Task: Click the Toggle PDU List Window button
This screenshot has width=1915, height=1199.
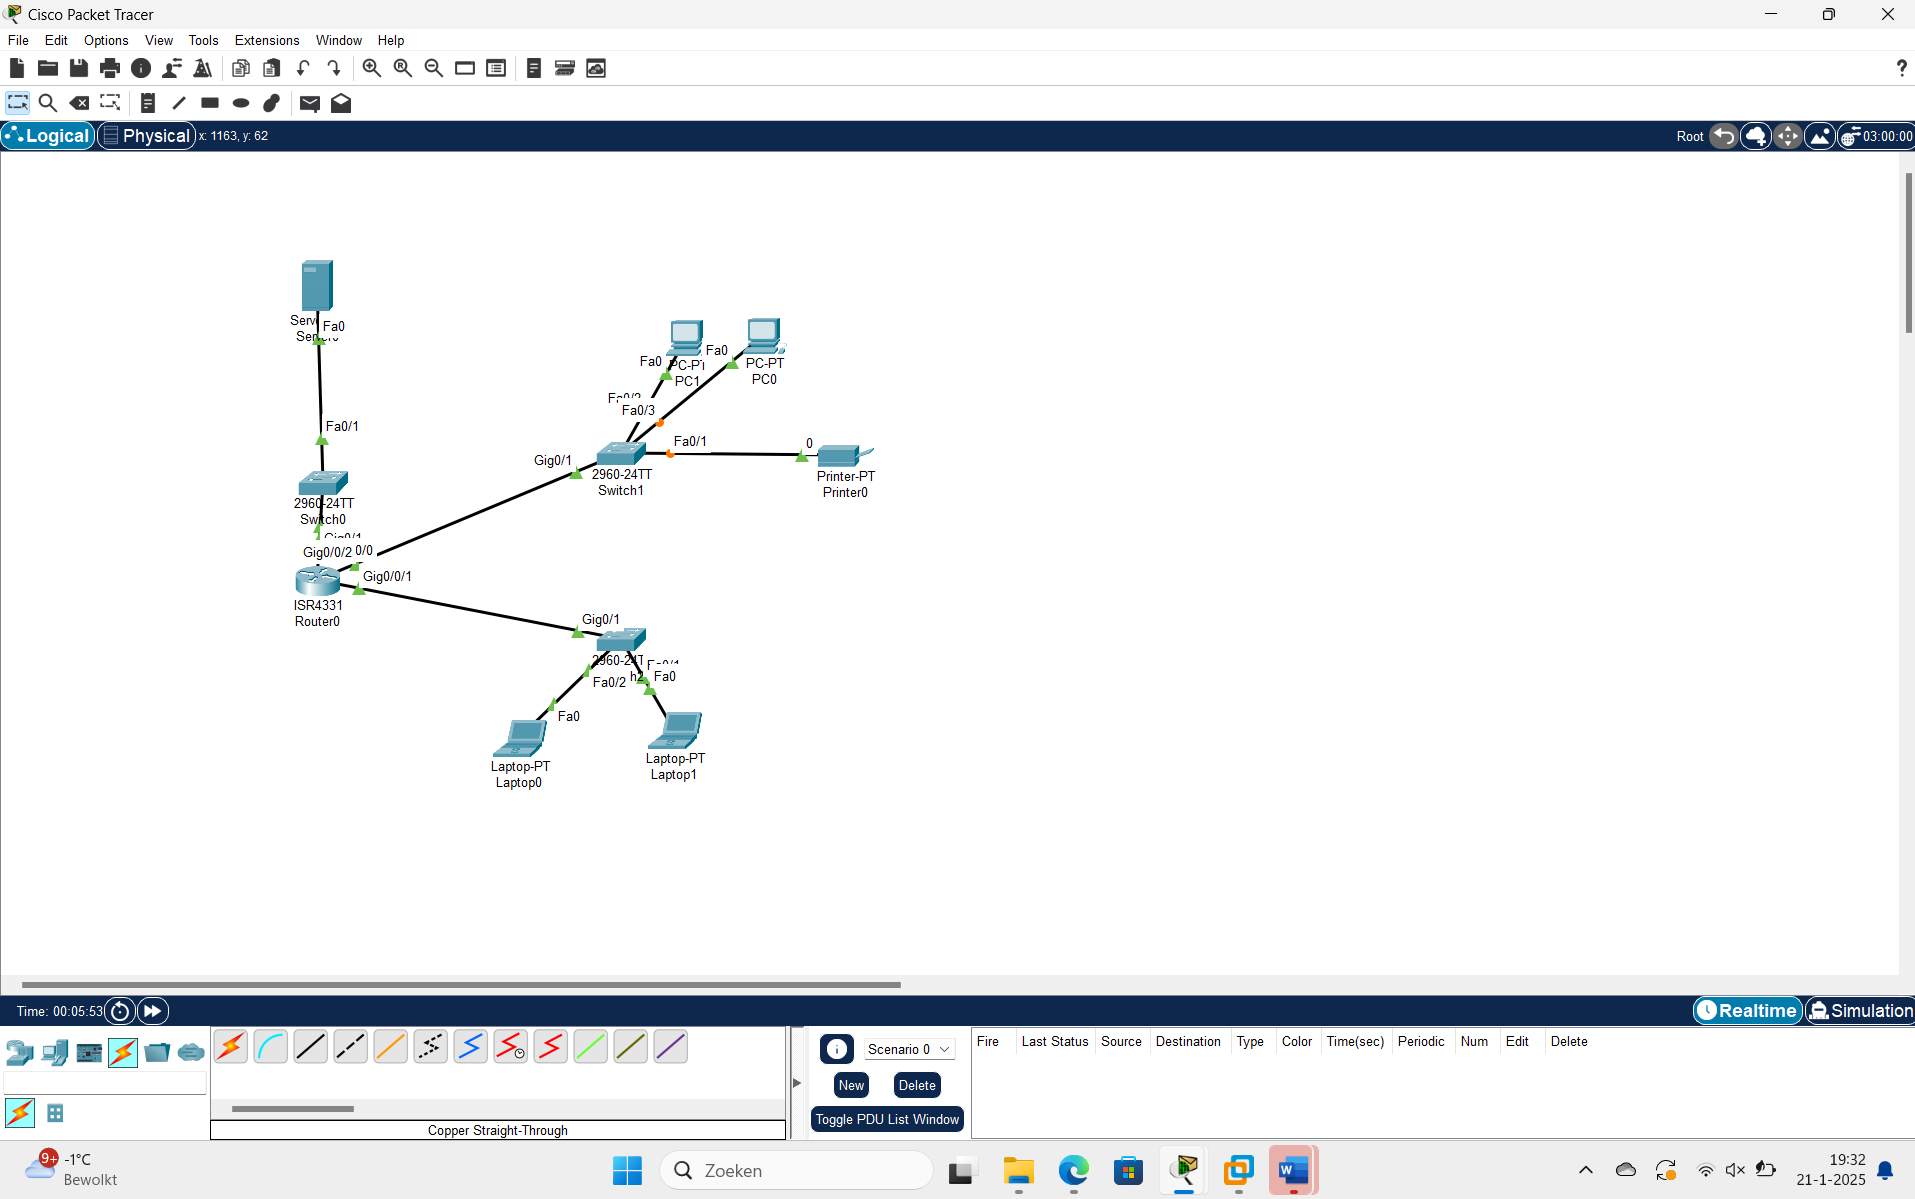Action: point(886,1119)
